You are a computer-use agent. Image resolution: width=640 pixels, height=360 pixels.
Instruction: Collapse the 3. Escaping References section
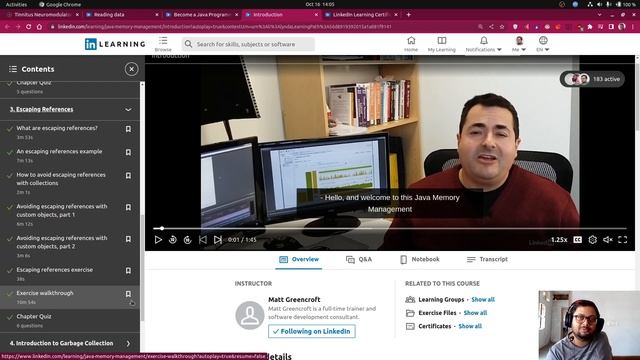(128, 109)
